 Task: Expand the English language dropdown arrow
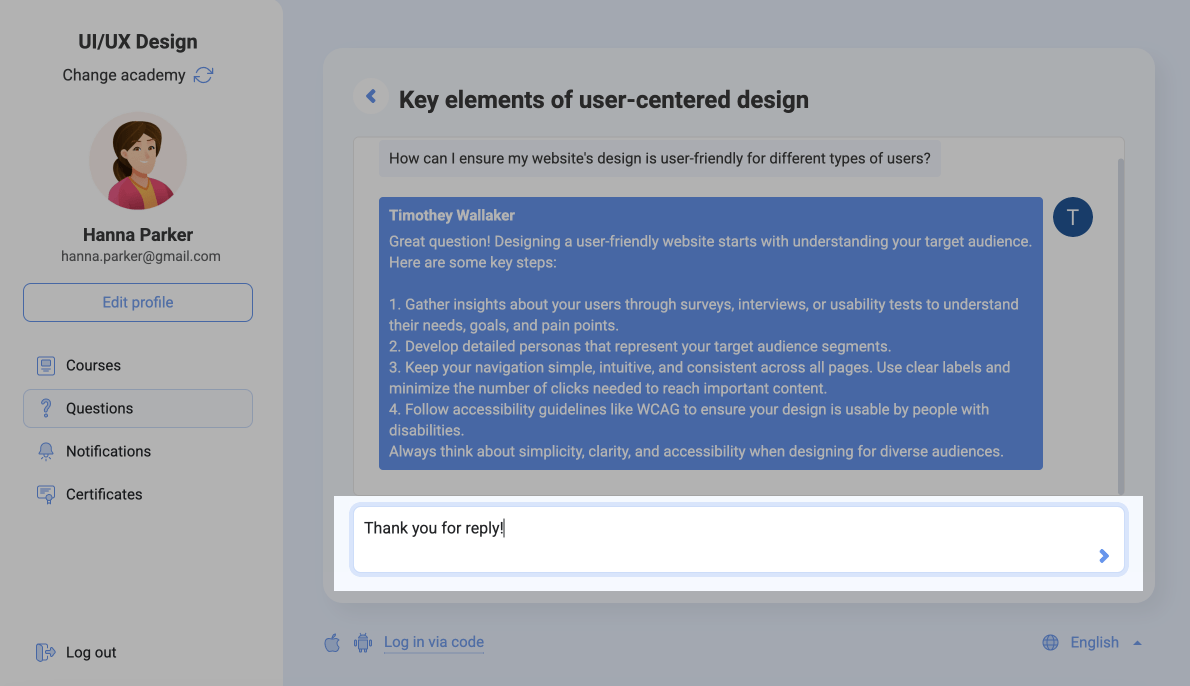(1137, 643)
